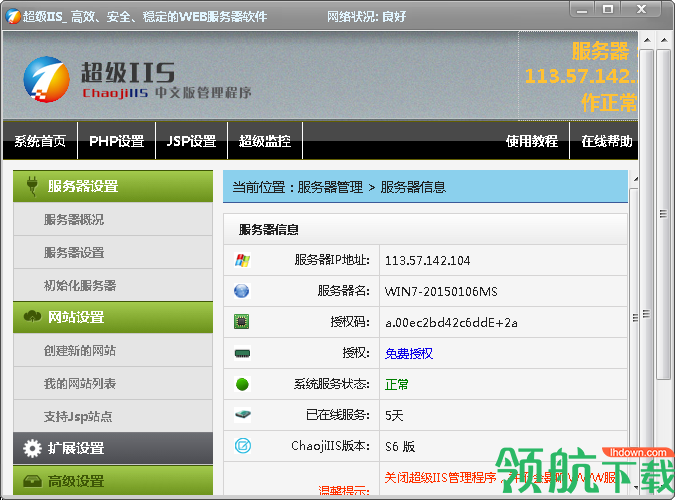The image size is (675, 500).
Task: Click the gear icon beside 扩展设置
Action: coord(32,448)
